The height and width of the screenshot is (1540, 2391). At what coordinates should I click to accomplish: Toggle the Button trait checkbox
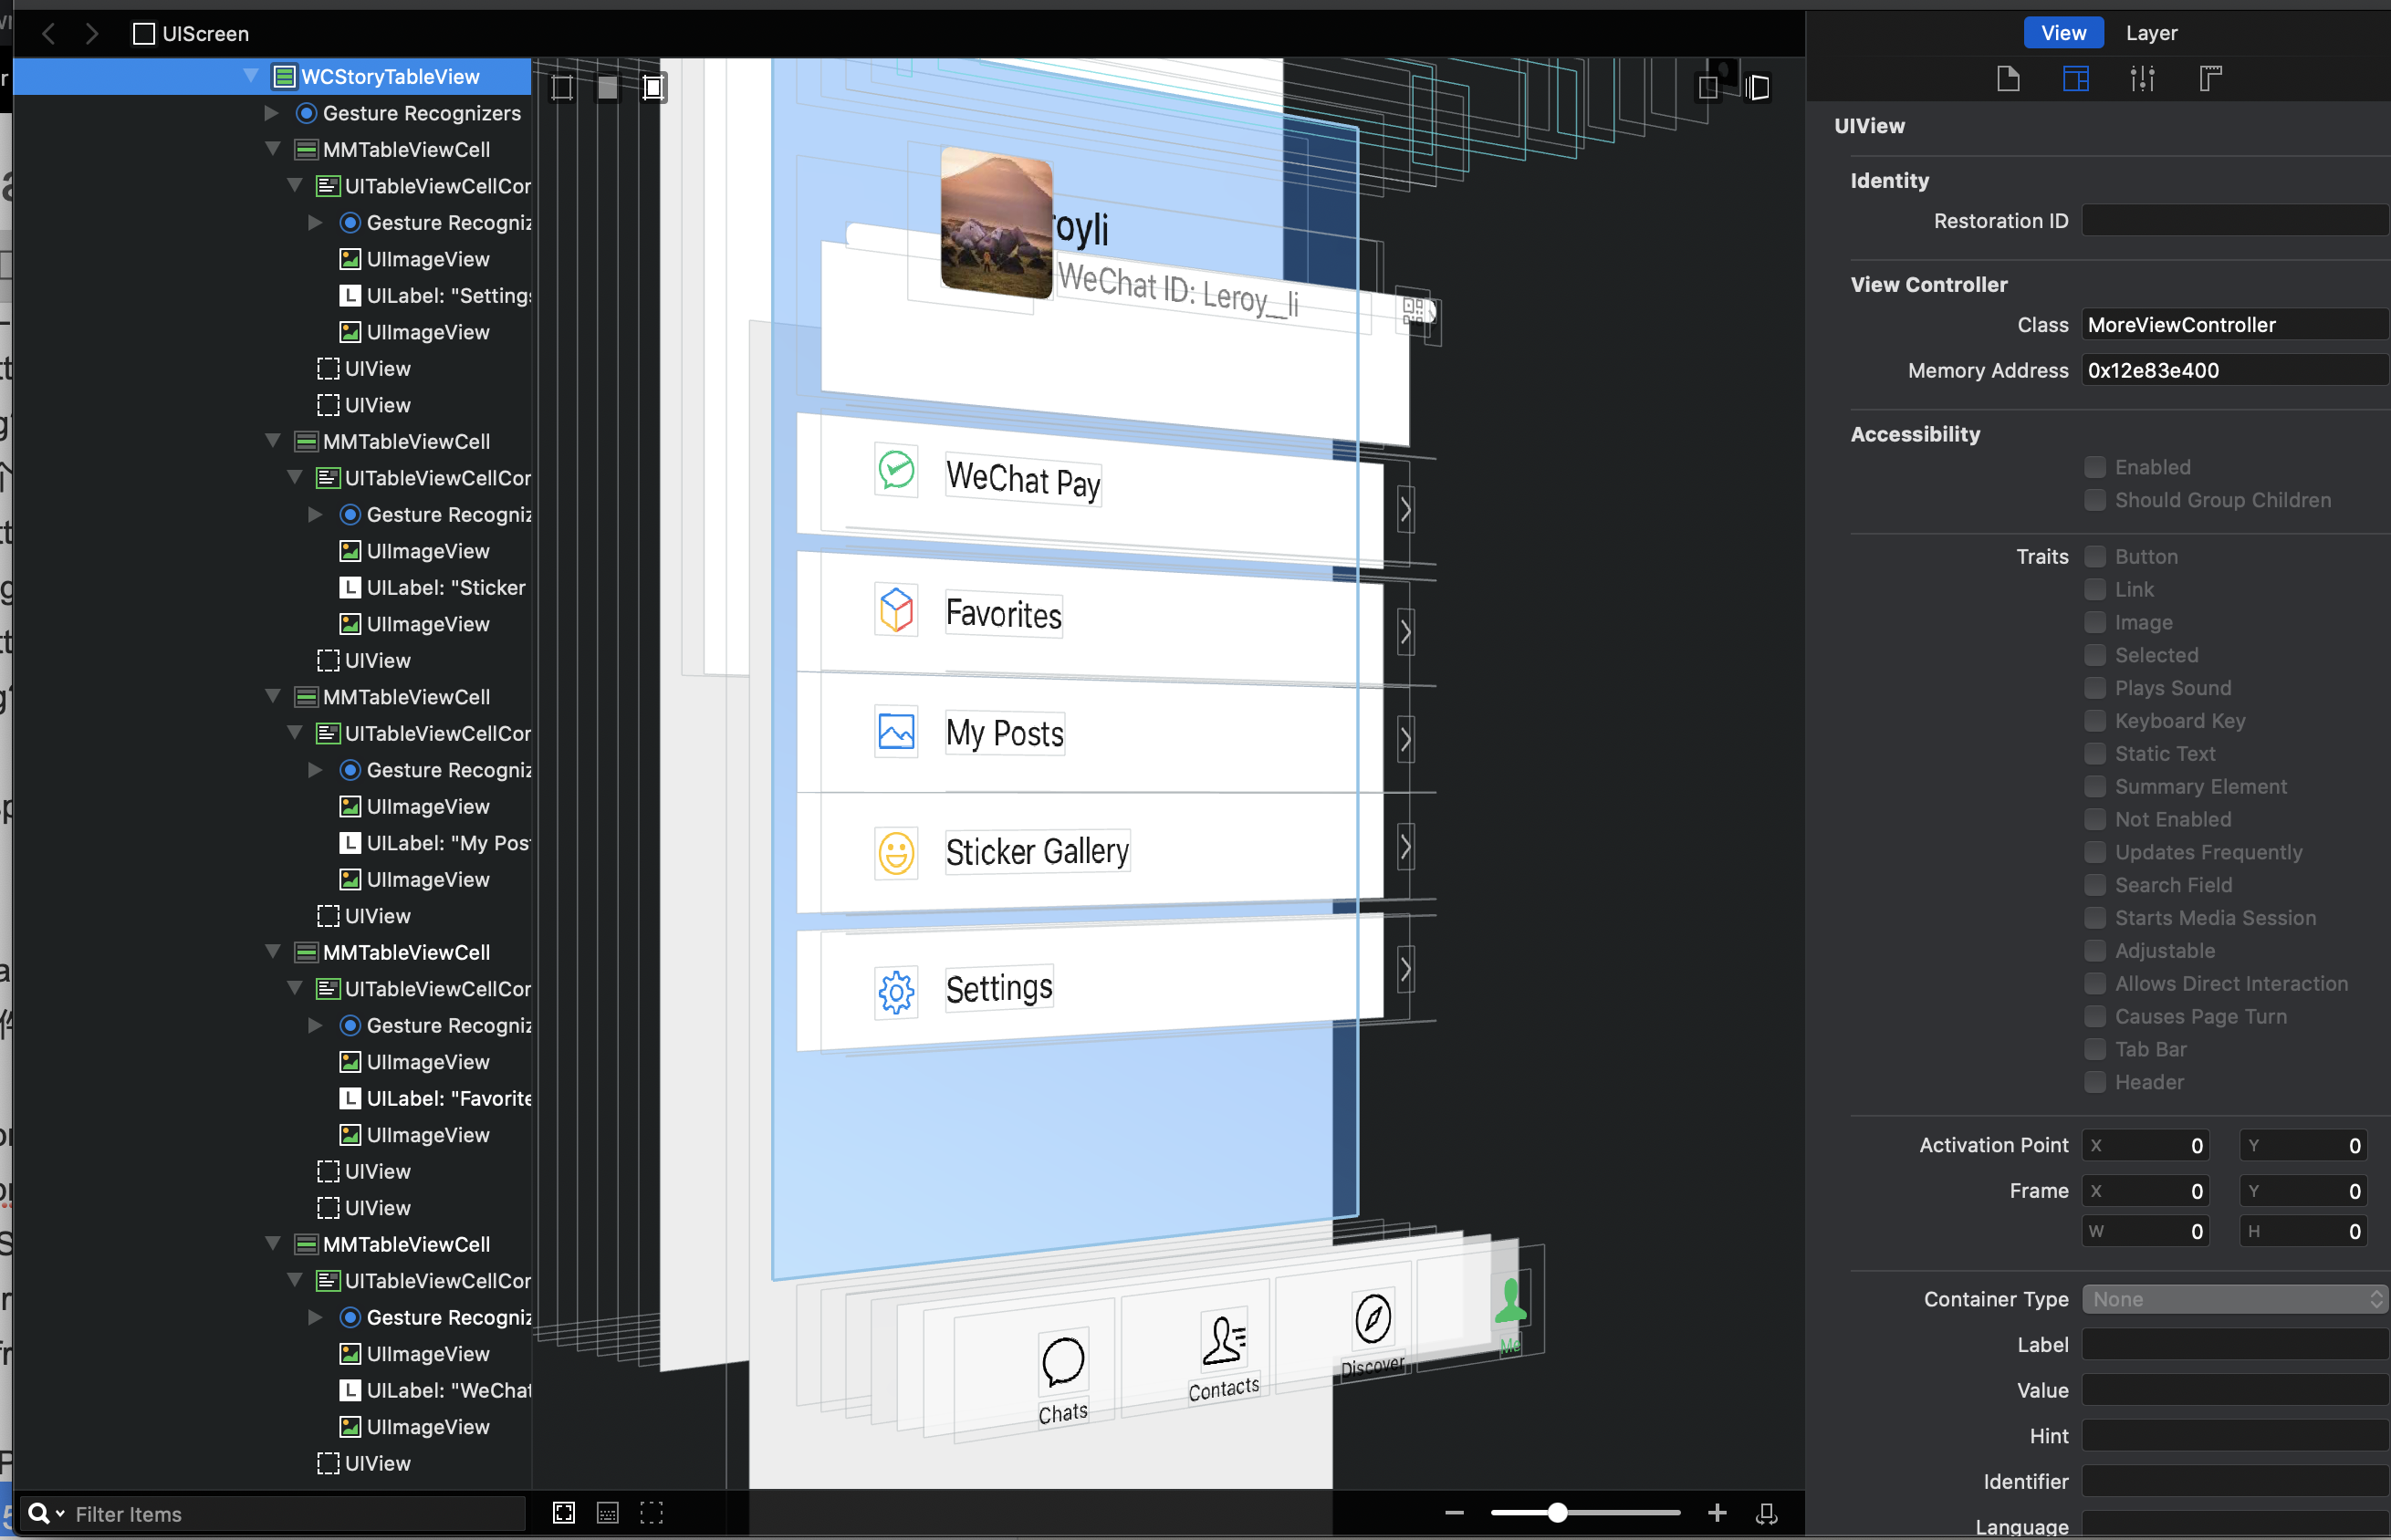(x=2094, y=557)
